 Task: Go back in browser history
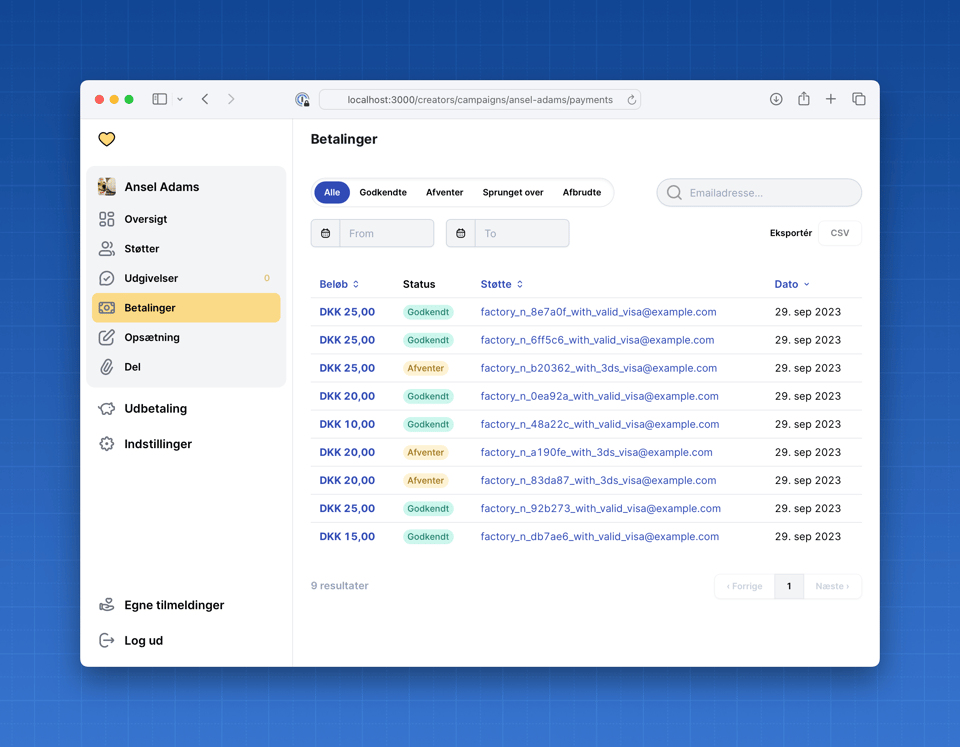coord(205,99)
